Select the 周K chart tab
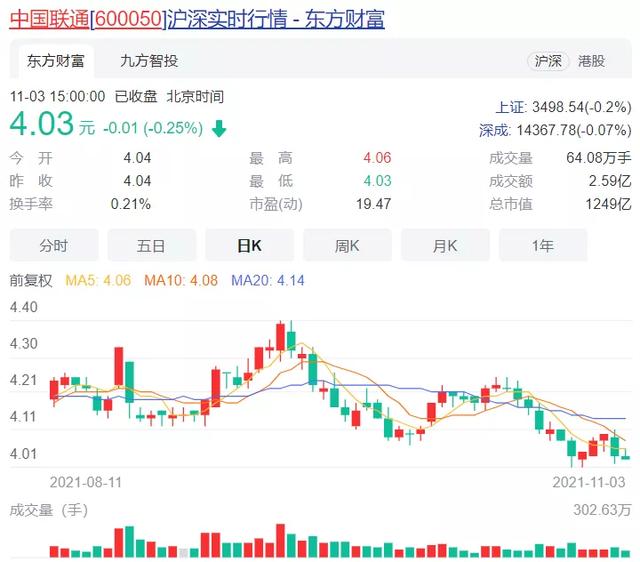 coord(347,246)
